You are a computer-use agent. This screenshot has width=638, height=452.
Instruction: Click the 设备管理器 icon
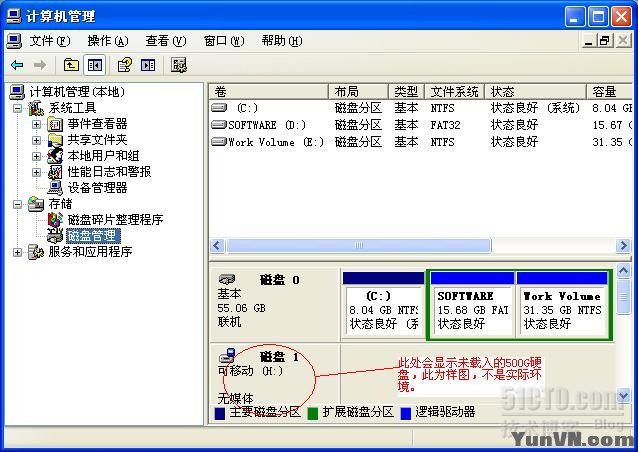[x=55, y=188]
